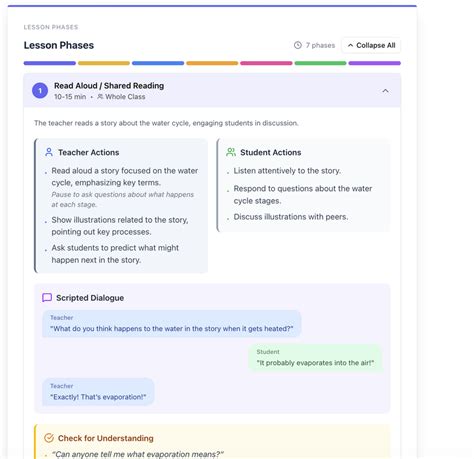The image size is (474, 459).
Task: Click the phase number 1 circle badge
Action: click(x=40, y=91)
